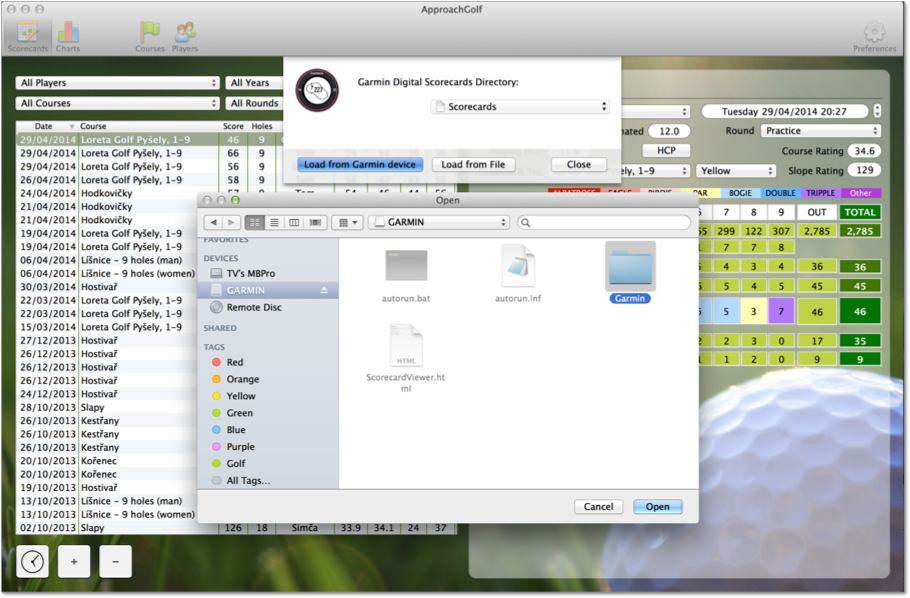Edit the Slope Rating value 129
910x598 pixels.
864,171
